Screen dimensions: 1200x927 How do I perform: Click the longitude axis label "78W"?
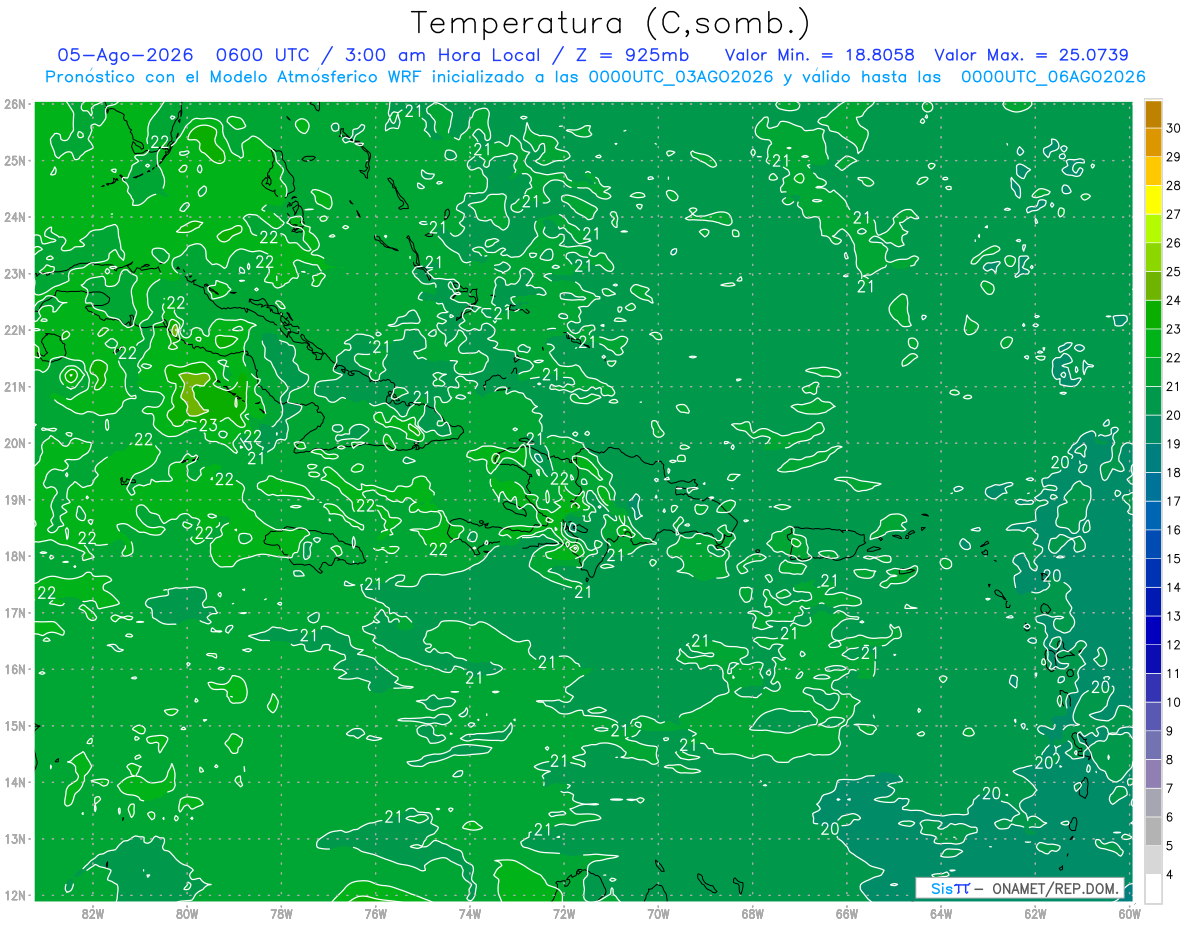(281, 913)
